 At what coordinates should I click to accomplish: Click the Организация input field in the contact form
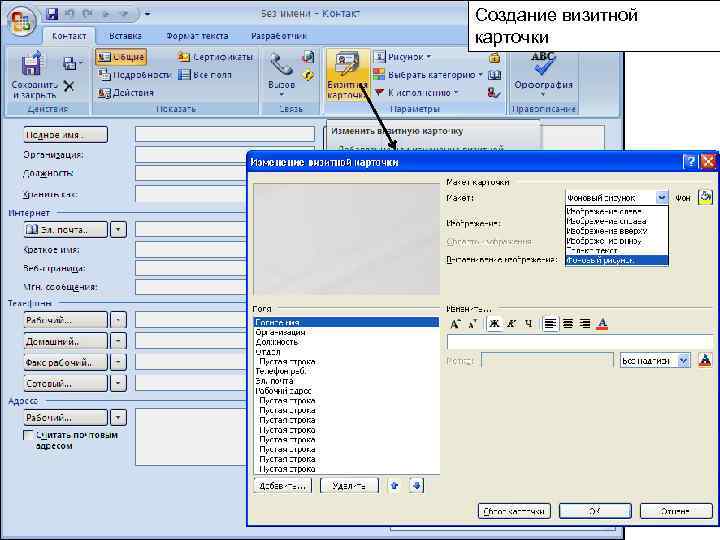[225, 155]
